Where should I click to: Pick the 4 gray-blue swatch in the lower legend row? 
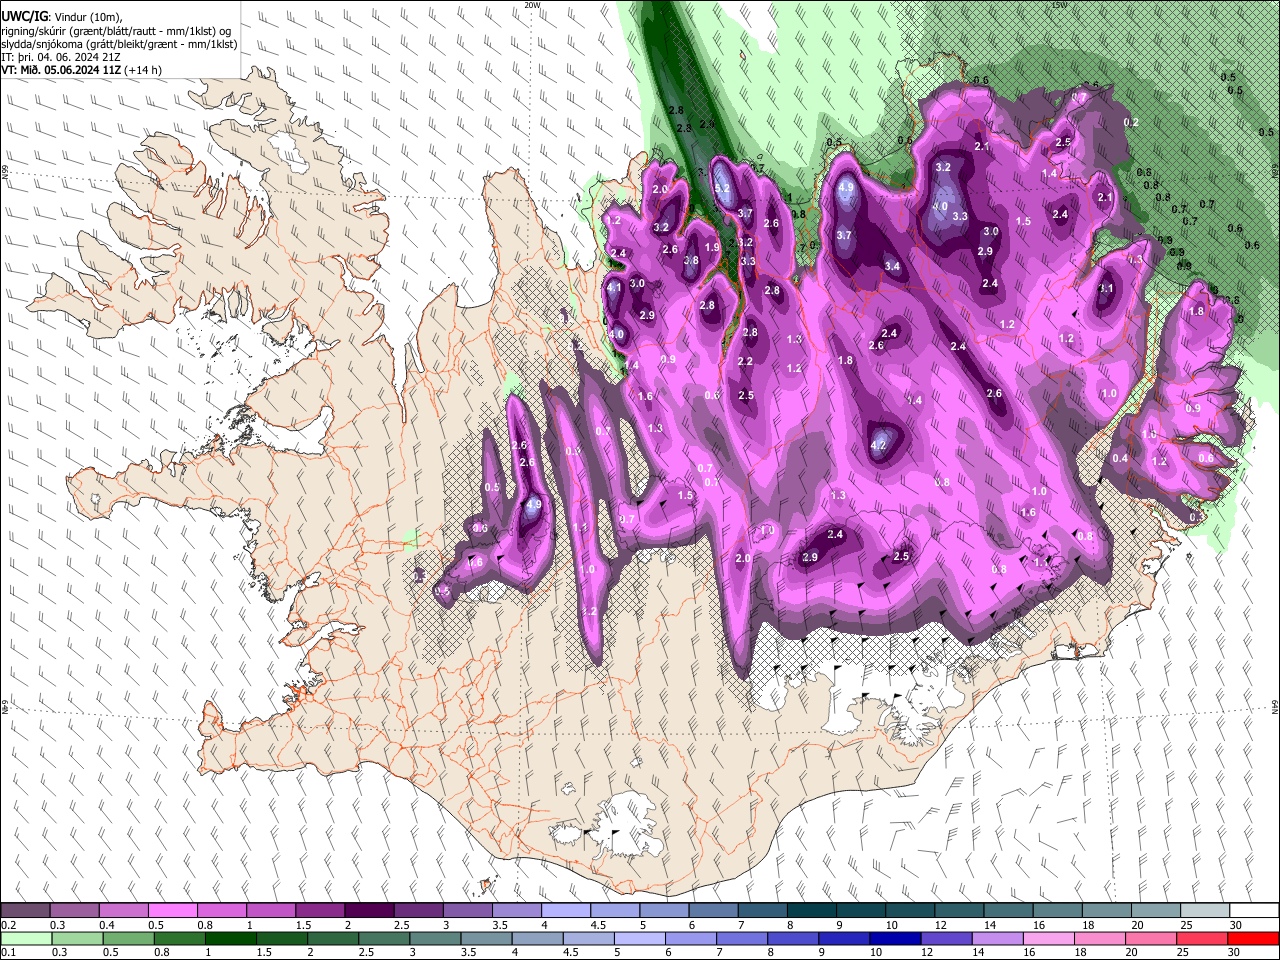click(537, 938)
